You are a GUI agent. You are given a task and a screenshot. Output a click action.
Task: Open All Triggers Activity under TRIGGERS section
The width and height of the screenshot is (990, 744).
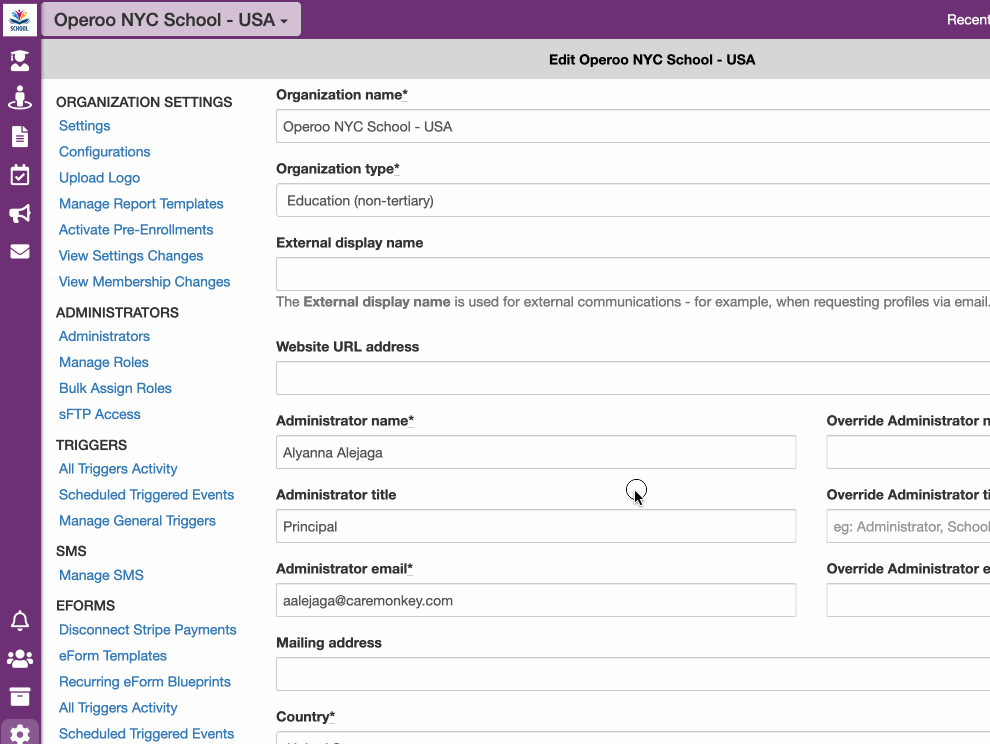(118, 469)
